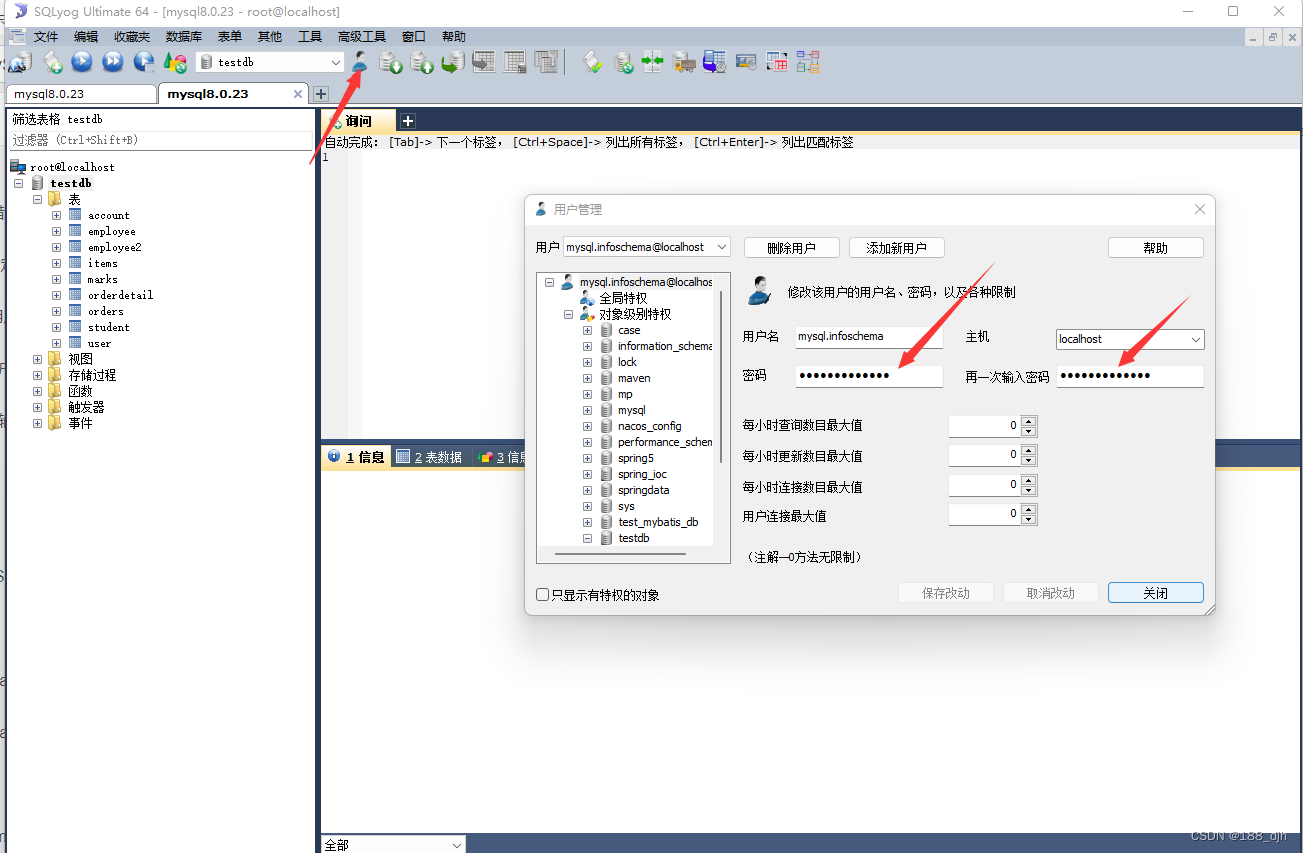Run query with single-arrow execute icon
Viewport: 1303px width, 853px height.
point(82,62)
